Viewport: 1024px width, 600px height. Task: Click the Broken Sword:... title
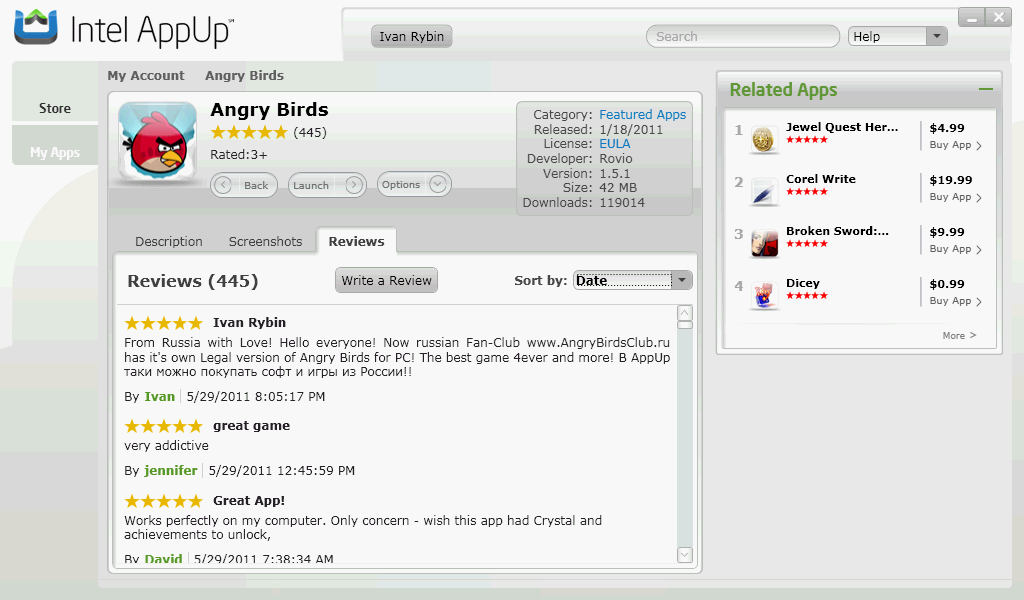pos(837,231)
